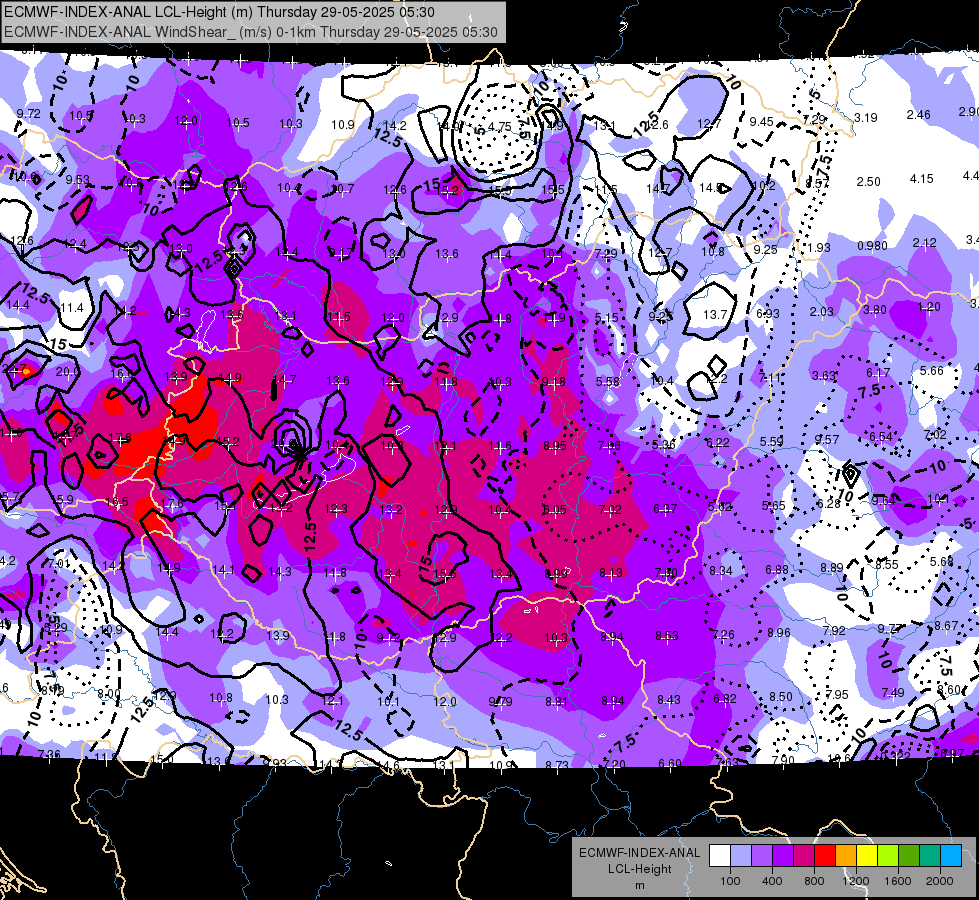This screenshot has width=979, height=900.
Task: Click the wind shear value 8.81
Action: [x=556, y=701]
